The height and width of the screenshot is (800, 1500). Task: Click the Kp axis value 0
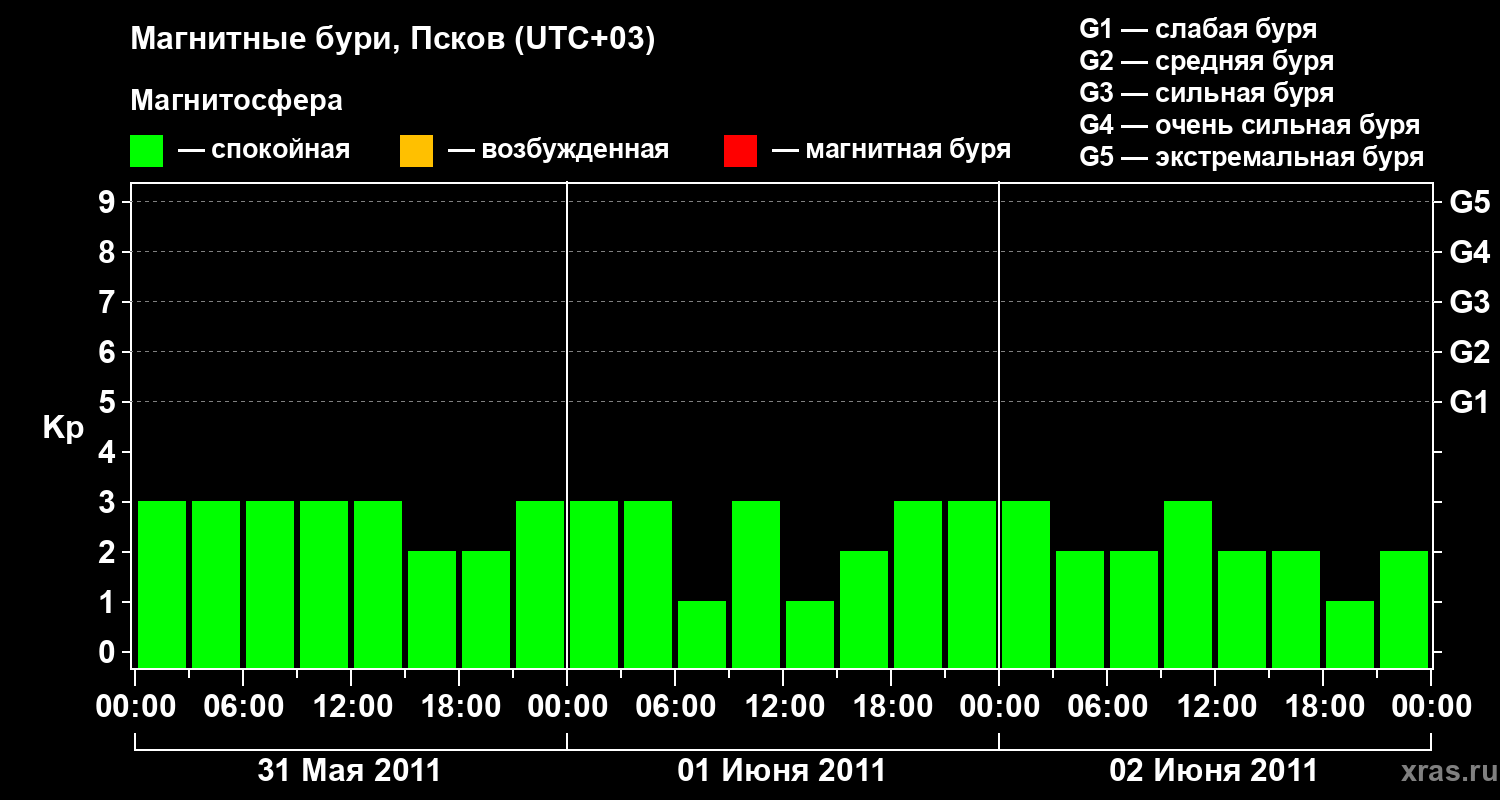(108, 652)
